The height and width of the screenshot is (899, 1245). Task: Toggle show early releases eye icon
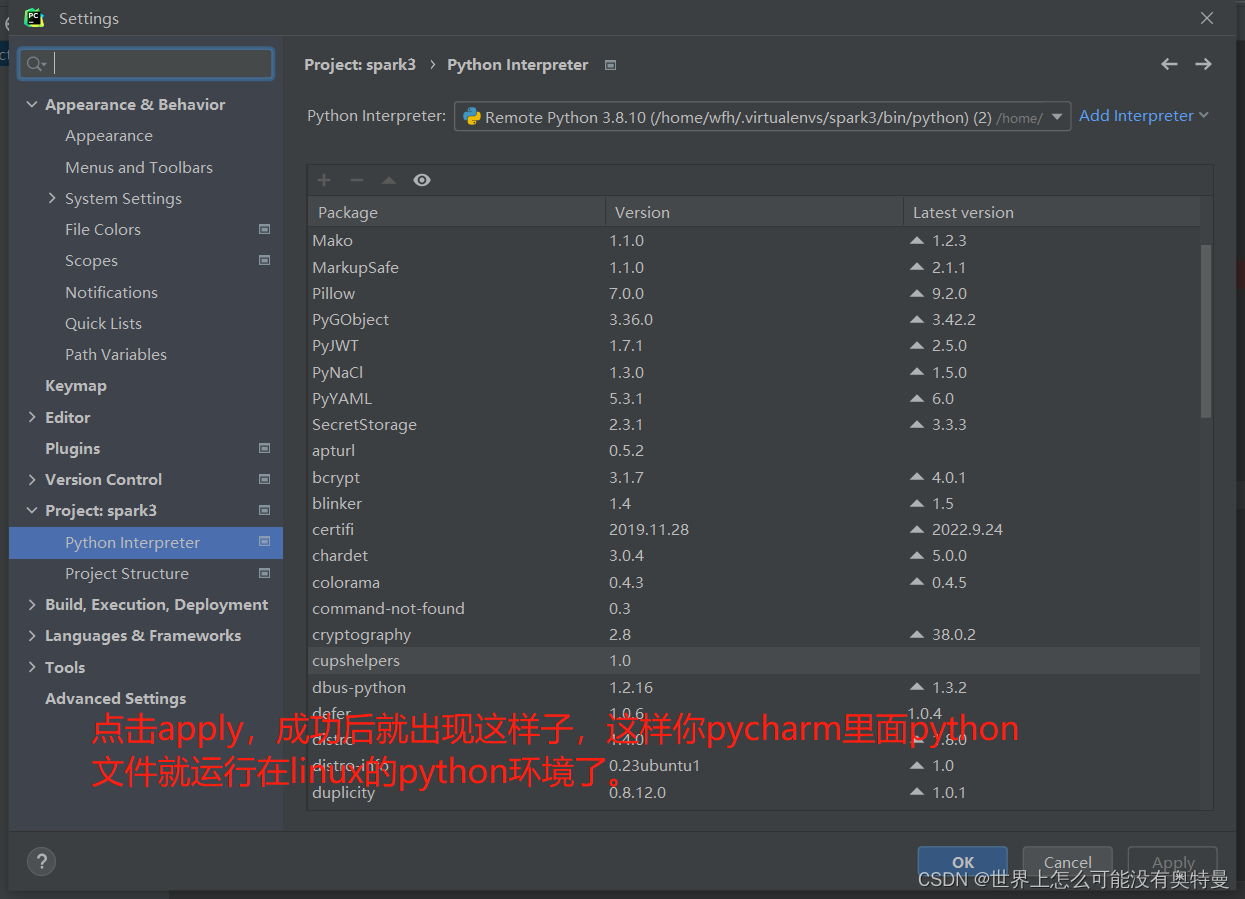(422, 180)
